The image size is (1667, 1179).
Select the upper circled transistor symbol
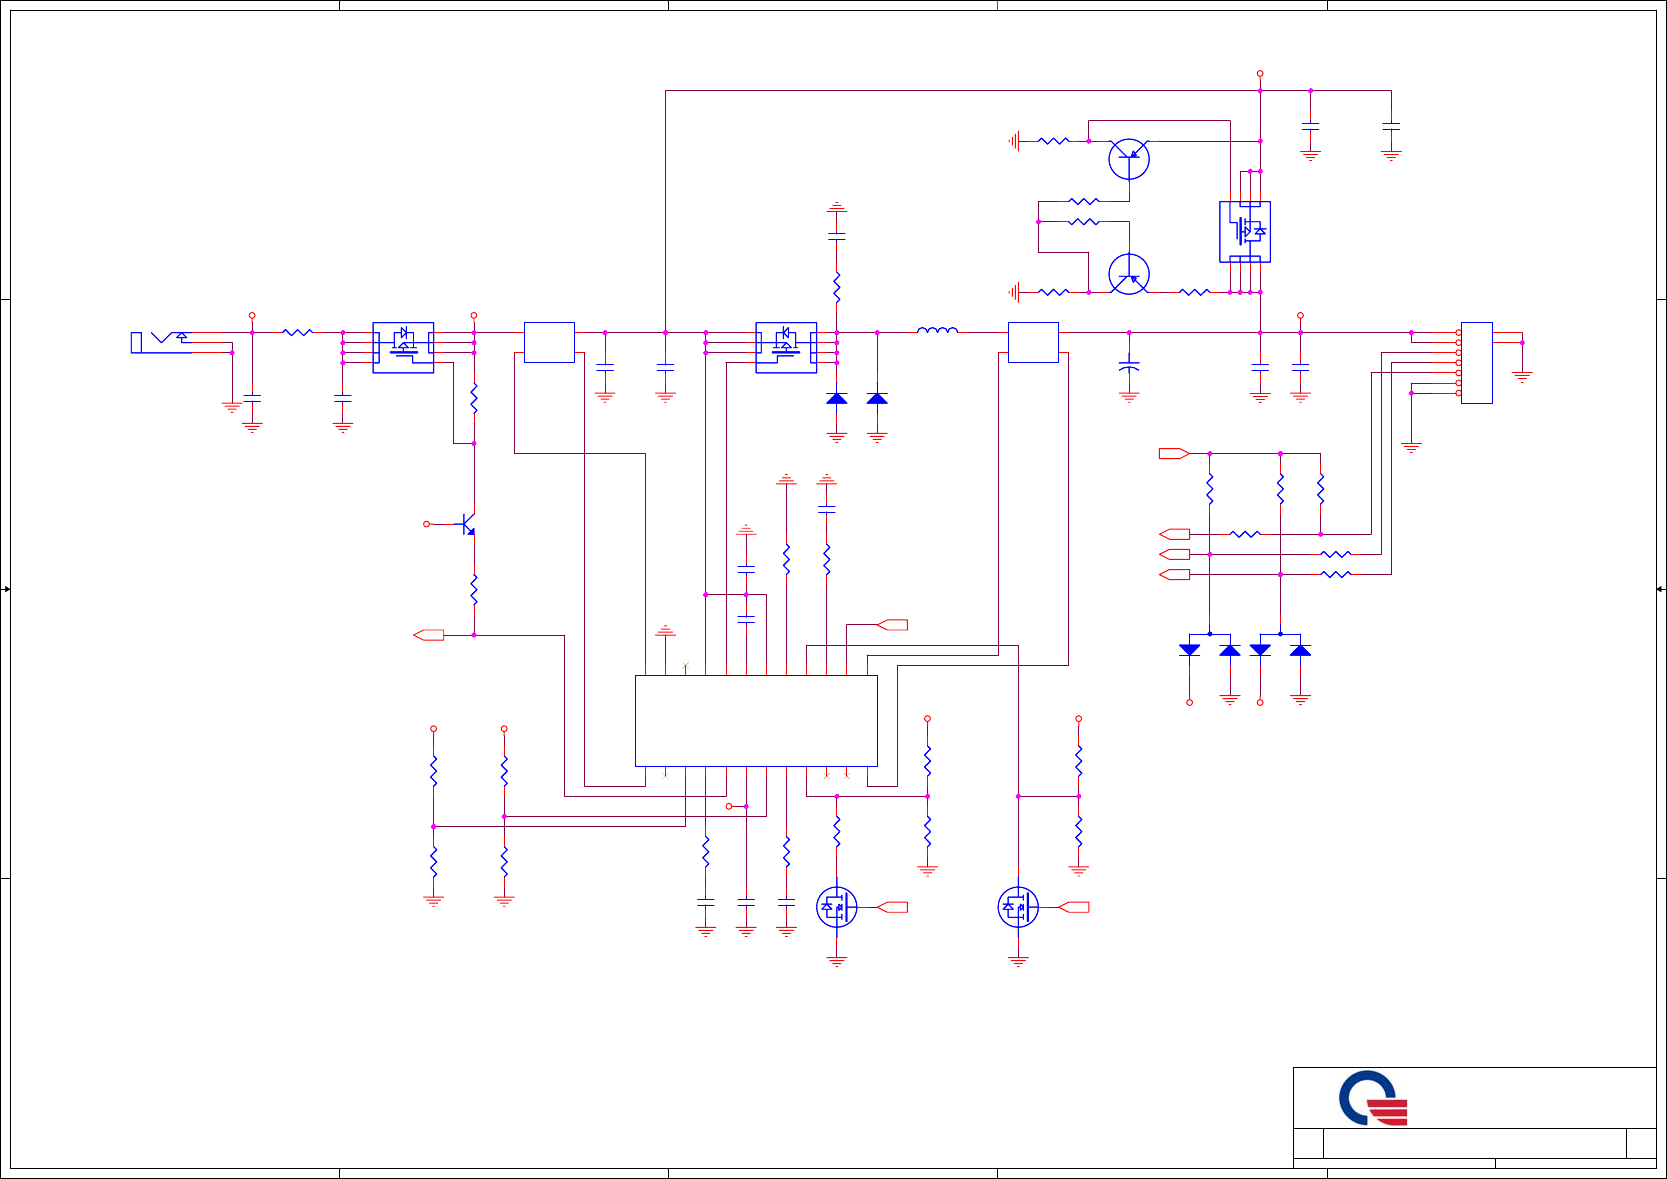pos(1129,159)
